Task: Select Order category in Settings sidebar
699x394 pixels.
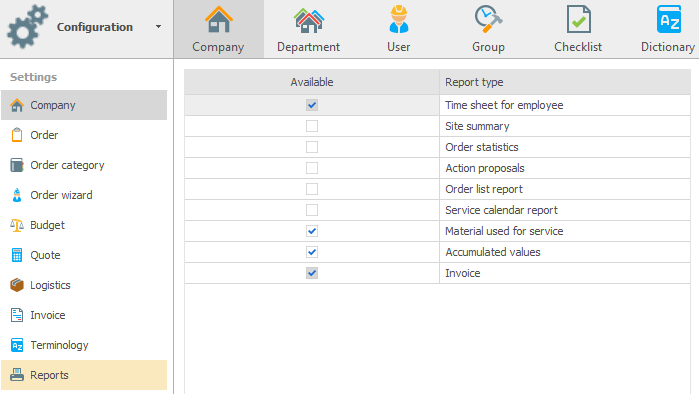Action: coord(84,165)
